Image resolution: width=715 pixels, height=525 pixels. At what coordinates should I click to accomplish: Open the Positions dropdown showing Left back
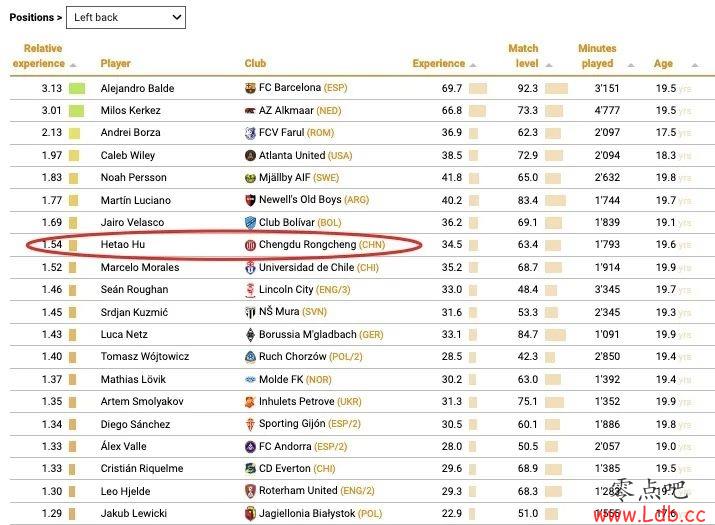(x=126, y=17)
